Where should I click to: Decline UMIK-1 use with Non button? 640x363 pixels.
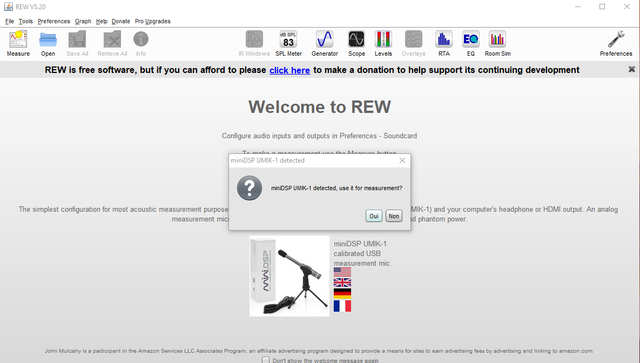click(x=394, y=216)
